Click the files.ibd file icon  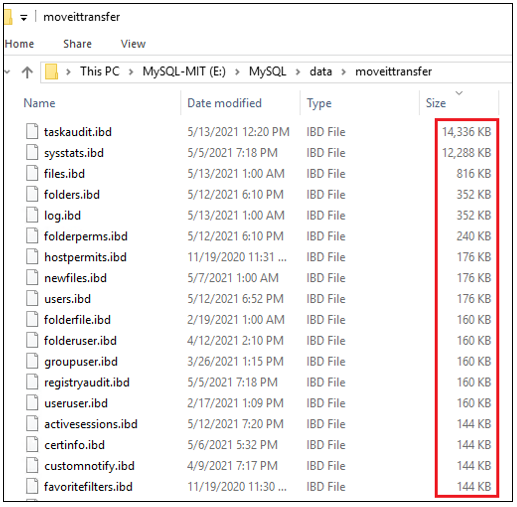pos(32,173)
